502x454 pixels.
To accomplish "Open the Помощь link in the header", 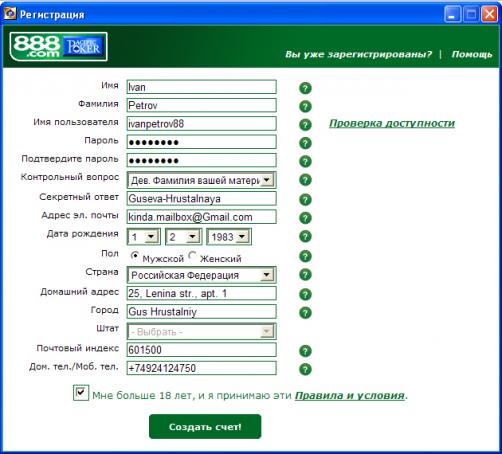I will (472, 54).
